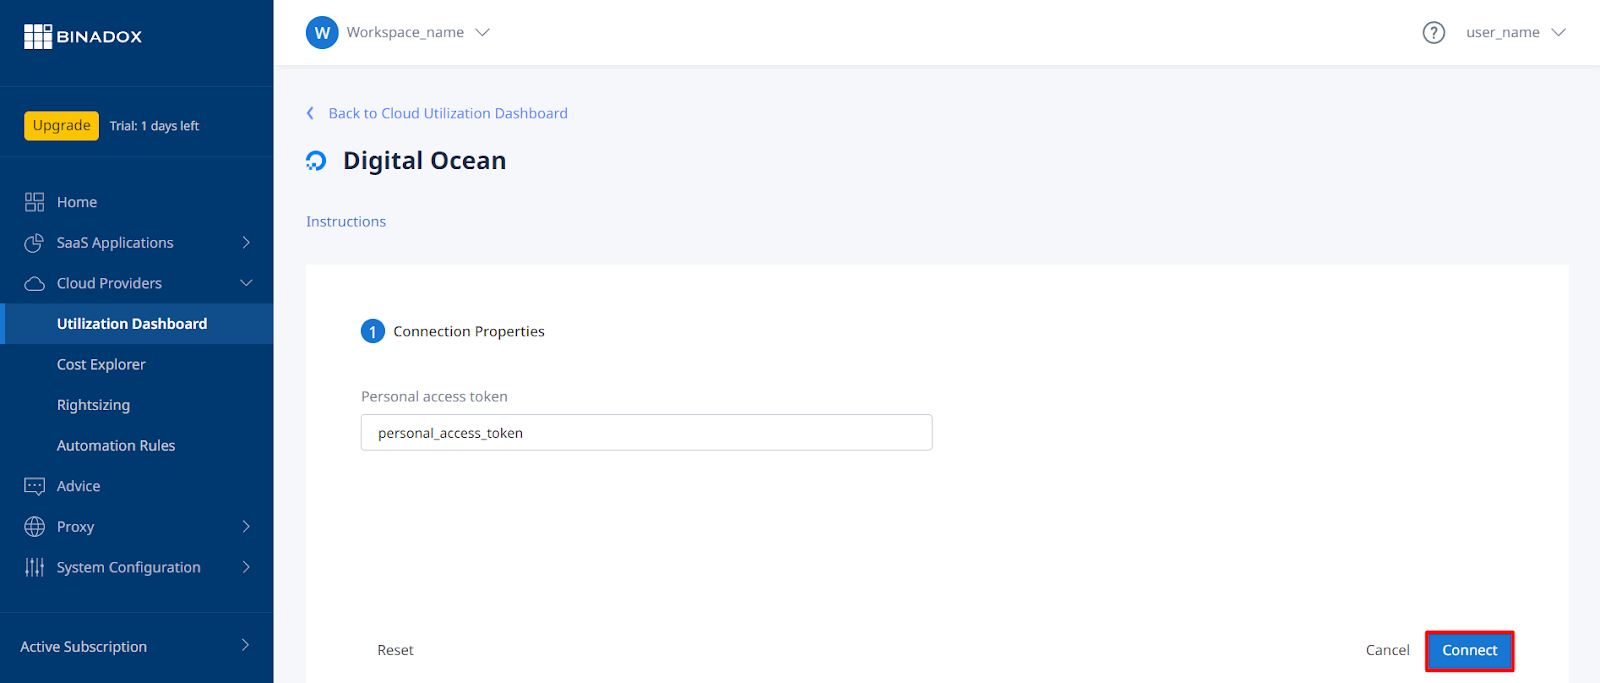1600x683 pixels.
Task: Open the Instructions link
Action: pos(346,221)
